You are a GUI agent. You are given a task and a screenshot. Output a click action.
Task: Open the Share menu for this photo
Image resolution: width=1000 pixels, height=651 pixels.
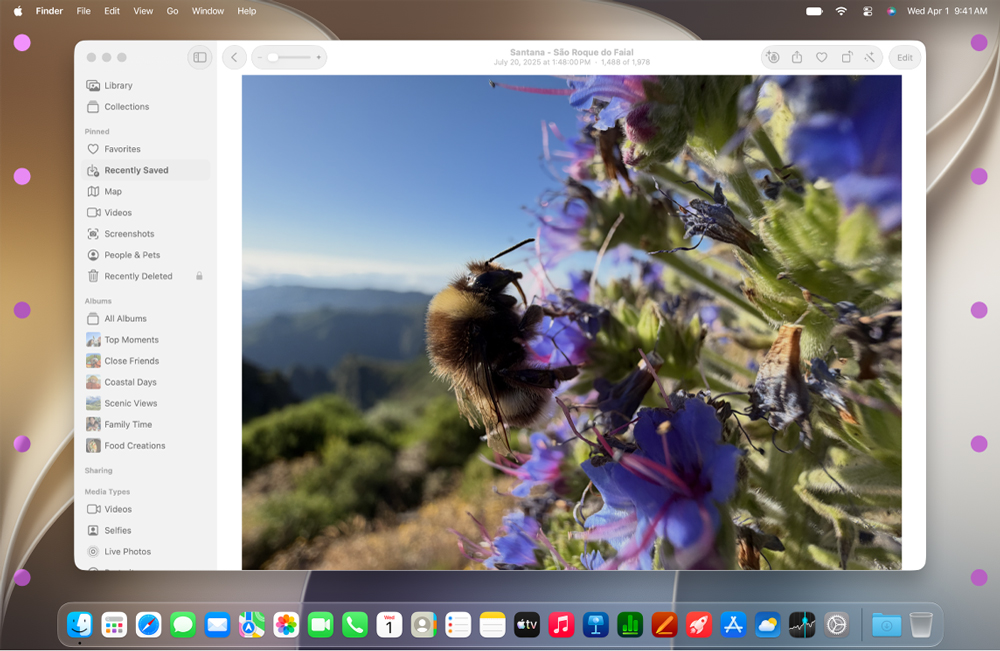pyautogui.click(x=797, y=57)
